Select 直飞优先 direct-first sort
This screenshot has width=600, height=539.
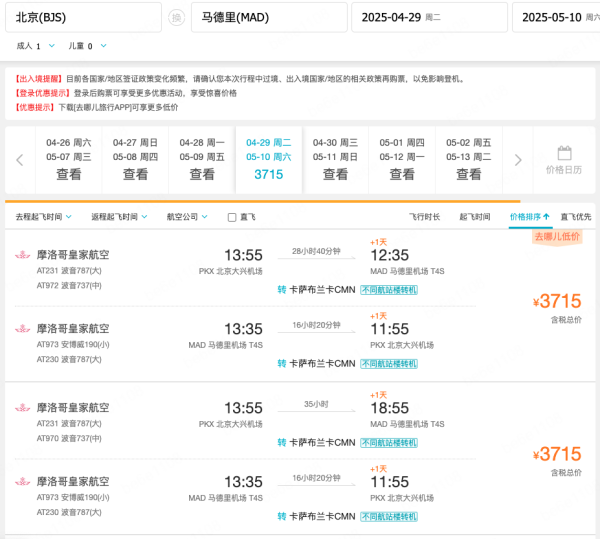pos(576,217)
